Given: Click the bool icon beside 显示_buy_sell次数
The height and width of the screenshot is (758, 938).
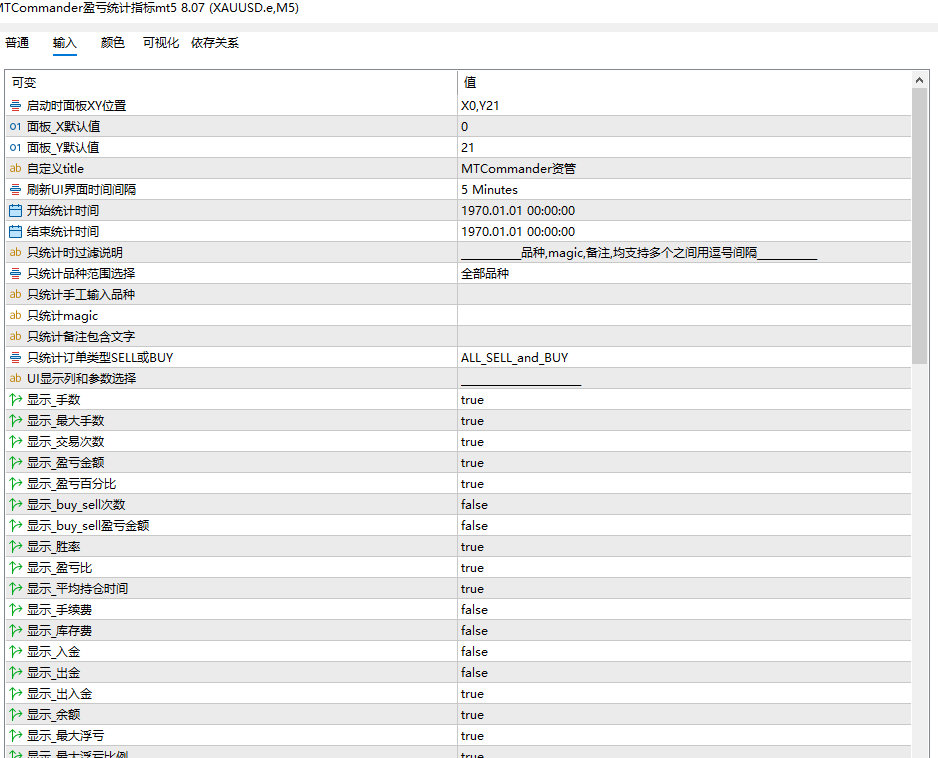Looking at the screenshot, I should coord(16,504).
